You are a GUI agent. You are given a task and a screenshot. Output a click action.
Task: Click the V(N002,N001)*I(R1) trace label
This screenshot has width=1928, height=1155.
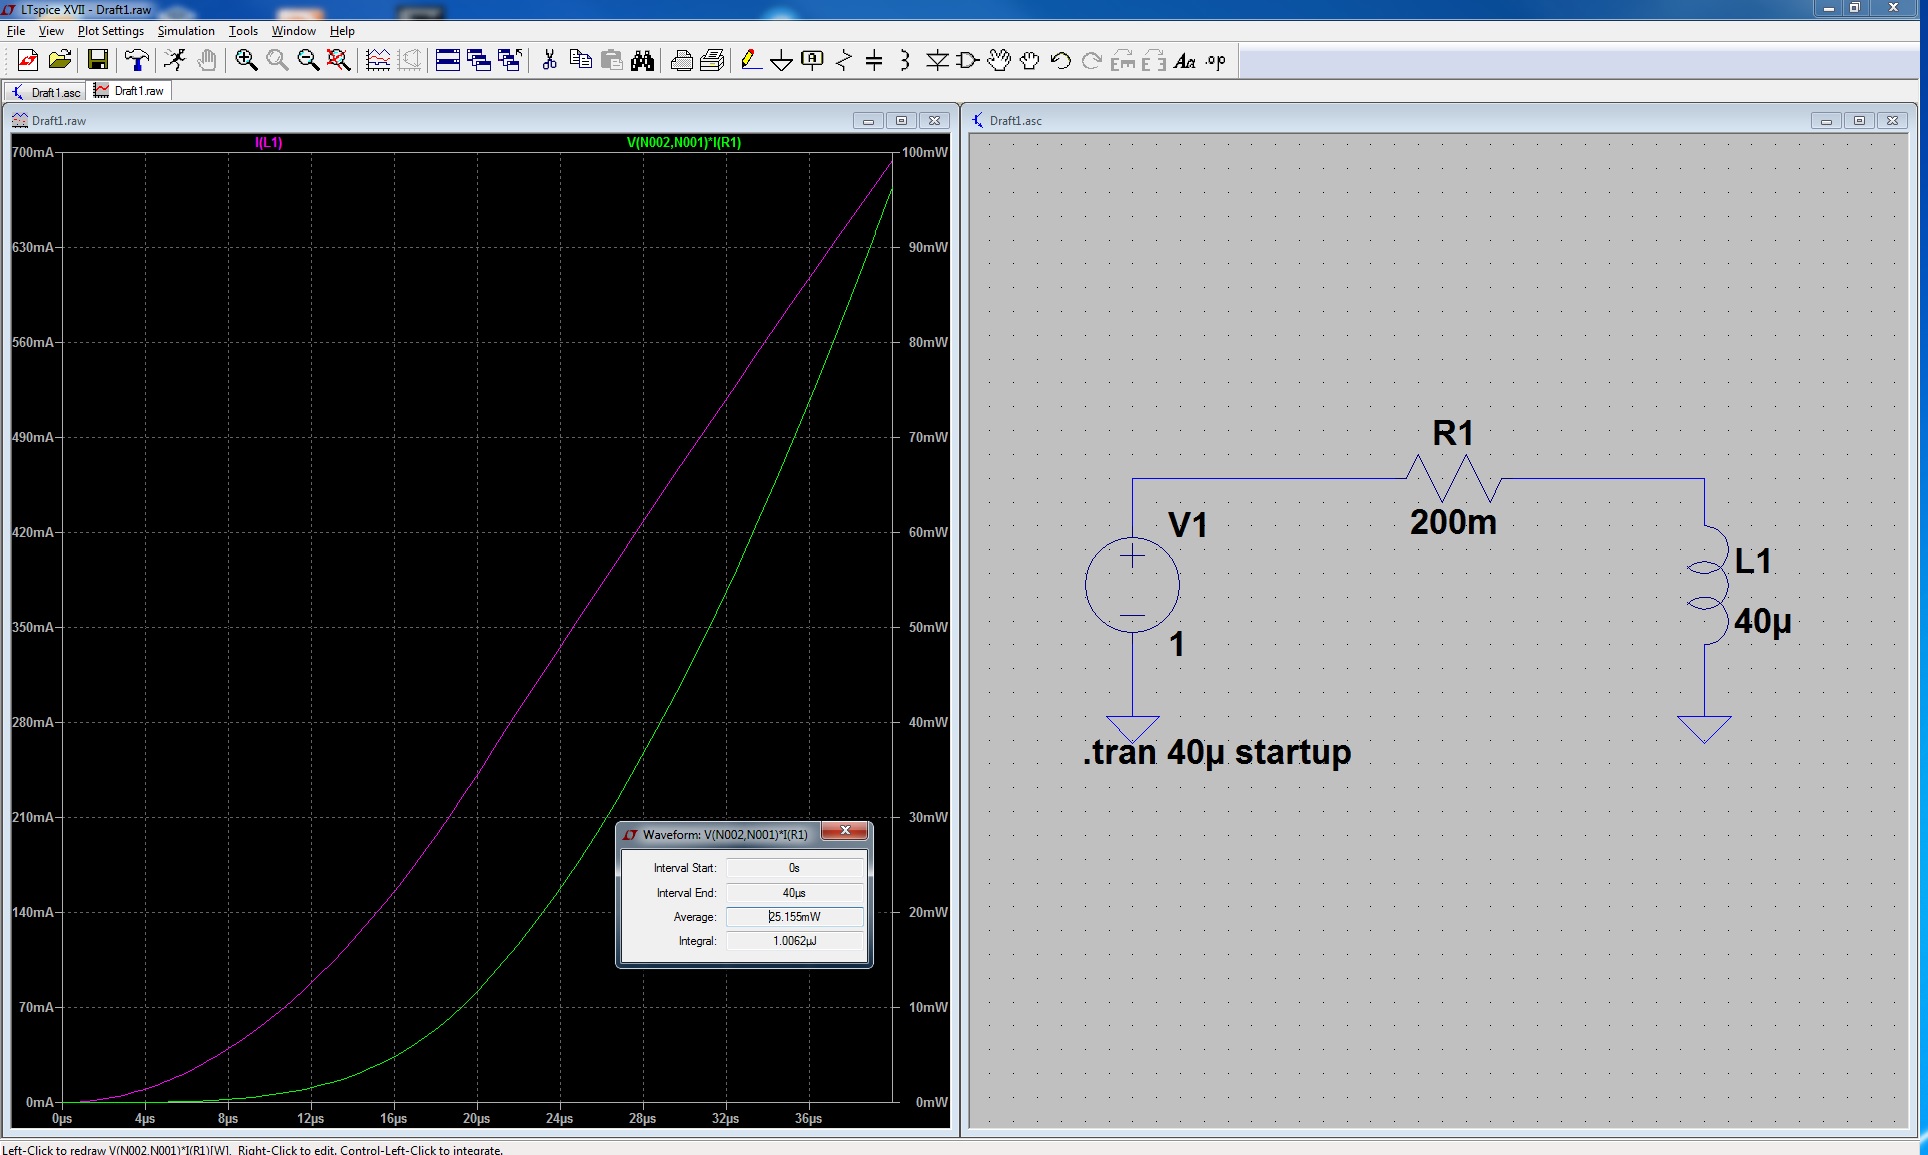(684, 143)
